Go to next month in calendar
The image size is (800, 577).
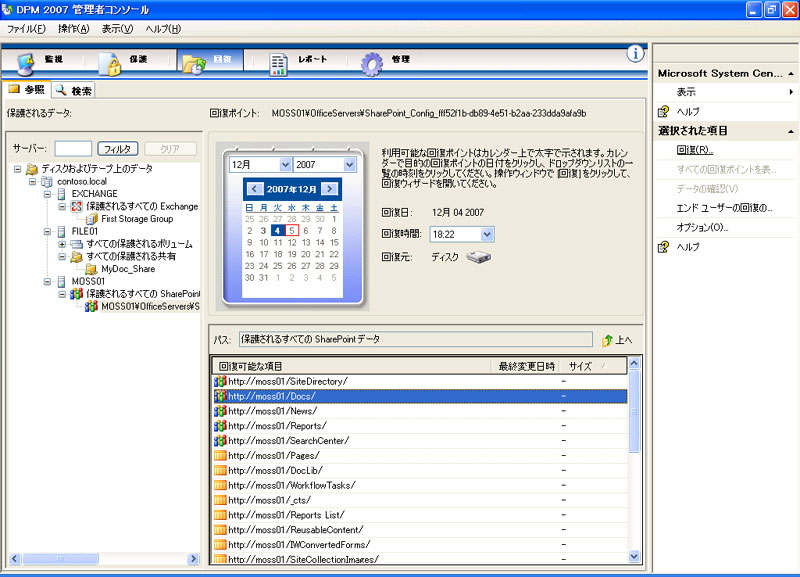tap(330, 189)
